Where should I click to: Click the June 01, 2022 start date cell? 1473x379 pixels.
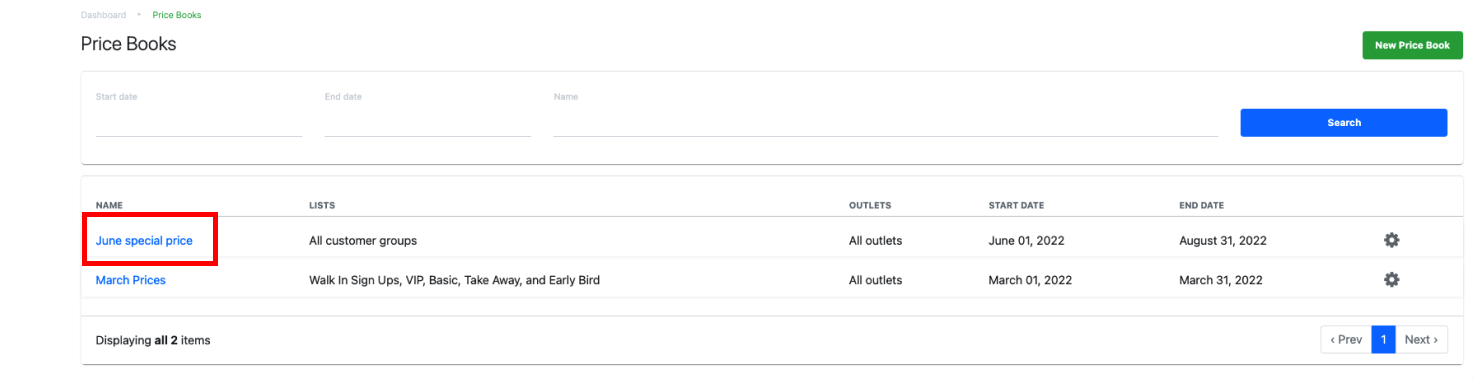[x=1027, y=241]
